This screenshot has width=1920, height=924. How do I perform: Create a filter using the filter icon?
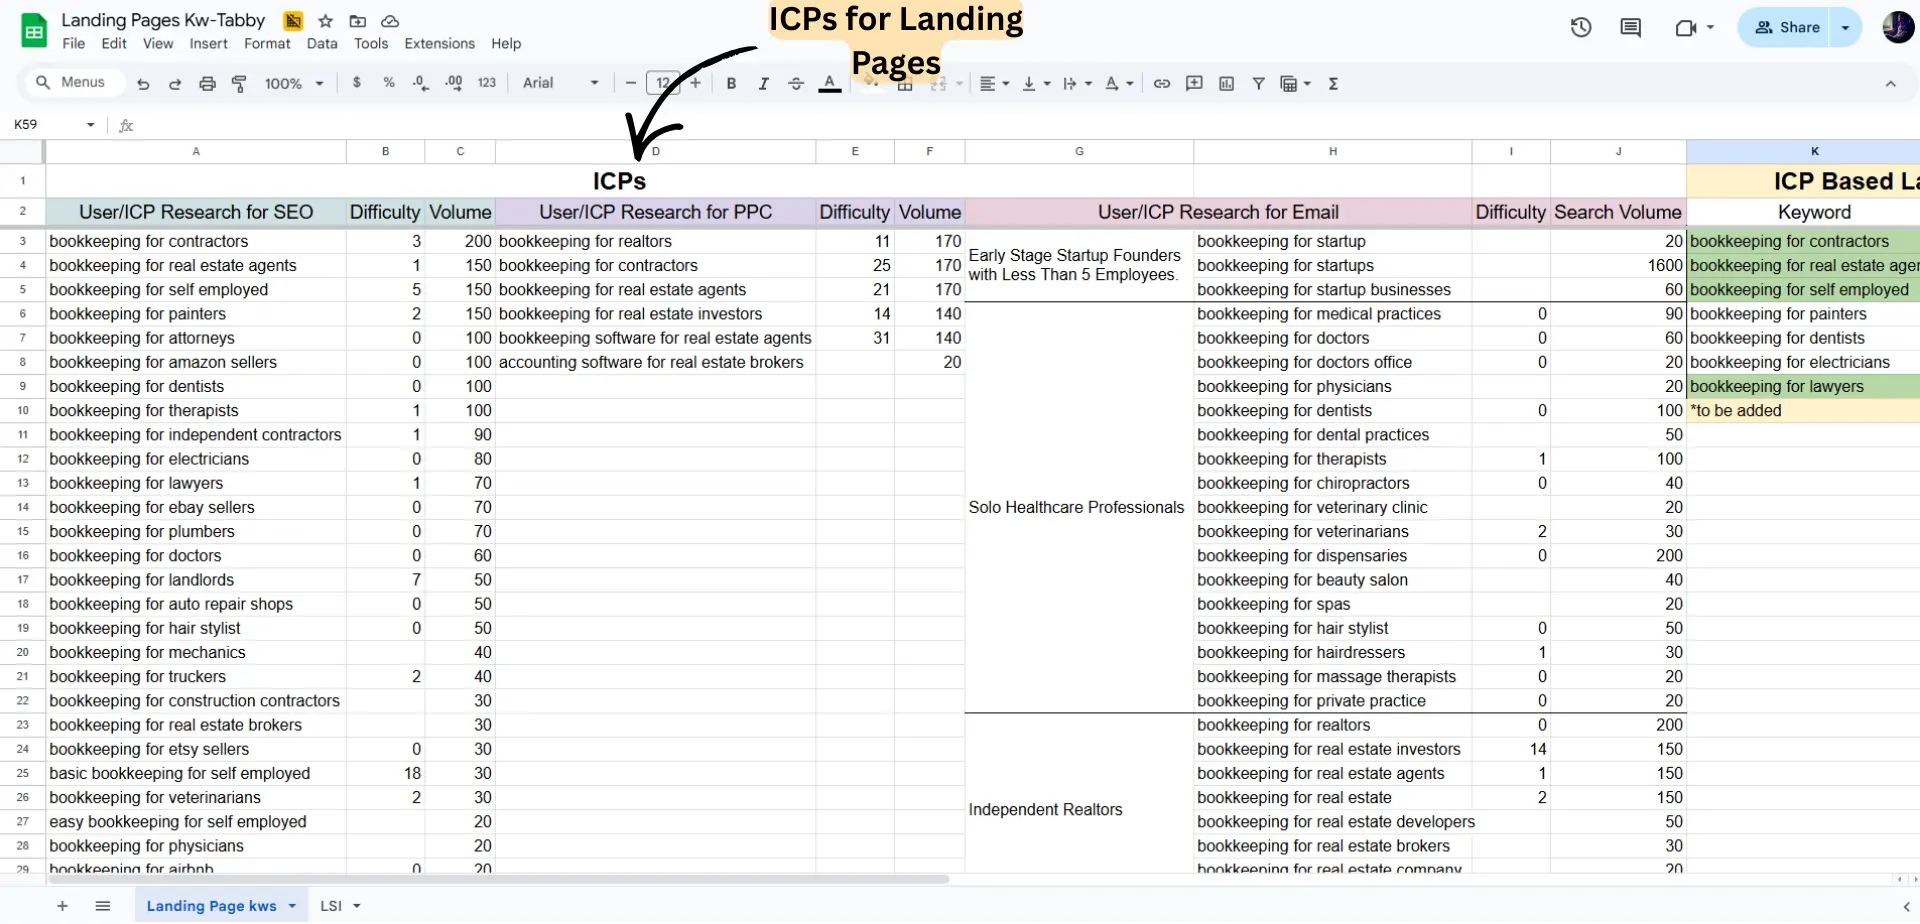pos(1259,83)
